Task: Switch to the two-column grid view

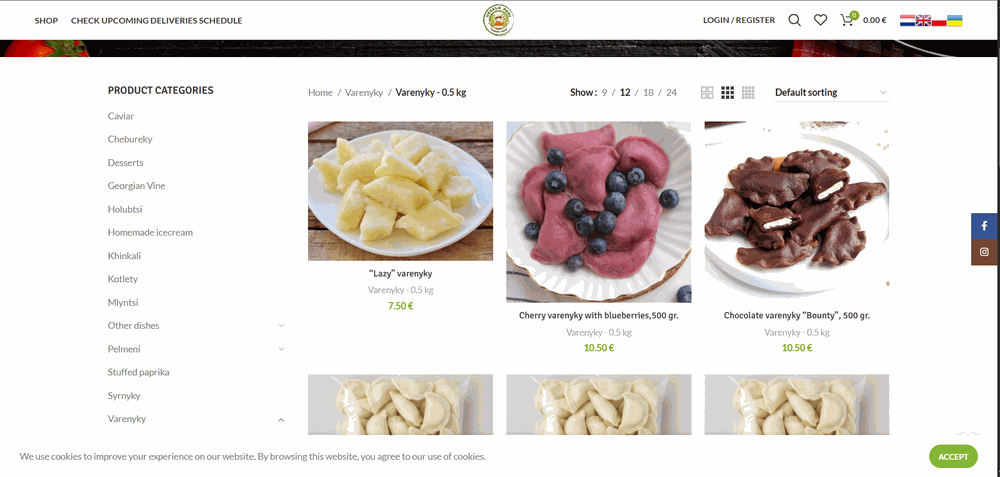Action: pyautogui.click(x=707, y=92)
